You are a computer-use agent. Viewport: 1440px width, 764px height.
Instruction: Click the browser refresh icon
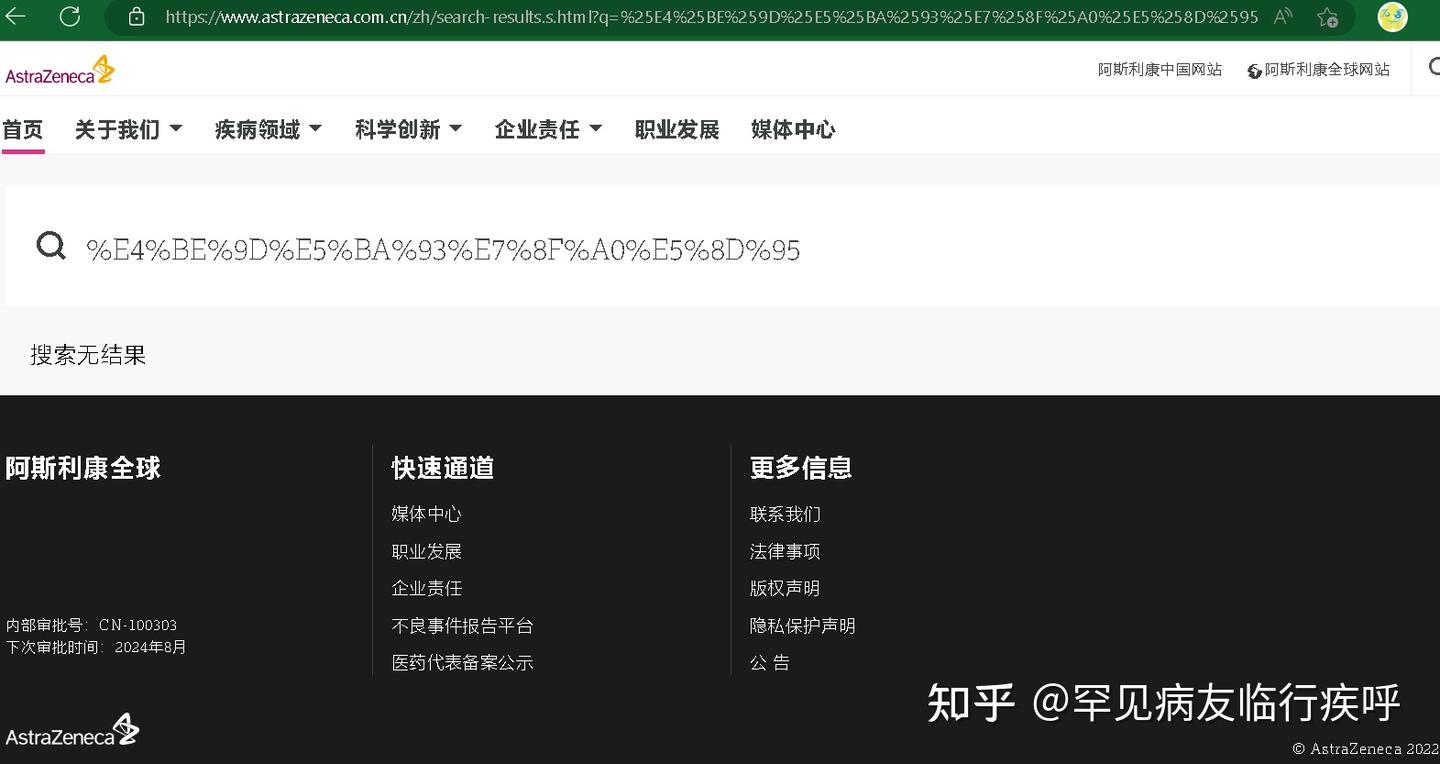point(67,16)
